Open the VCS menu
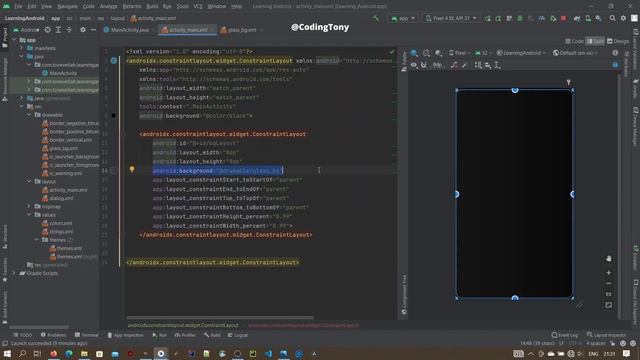The width and height of the screenshot is (640, 360). coord(198,6)
